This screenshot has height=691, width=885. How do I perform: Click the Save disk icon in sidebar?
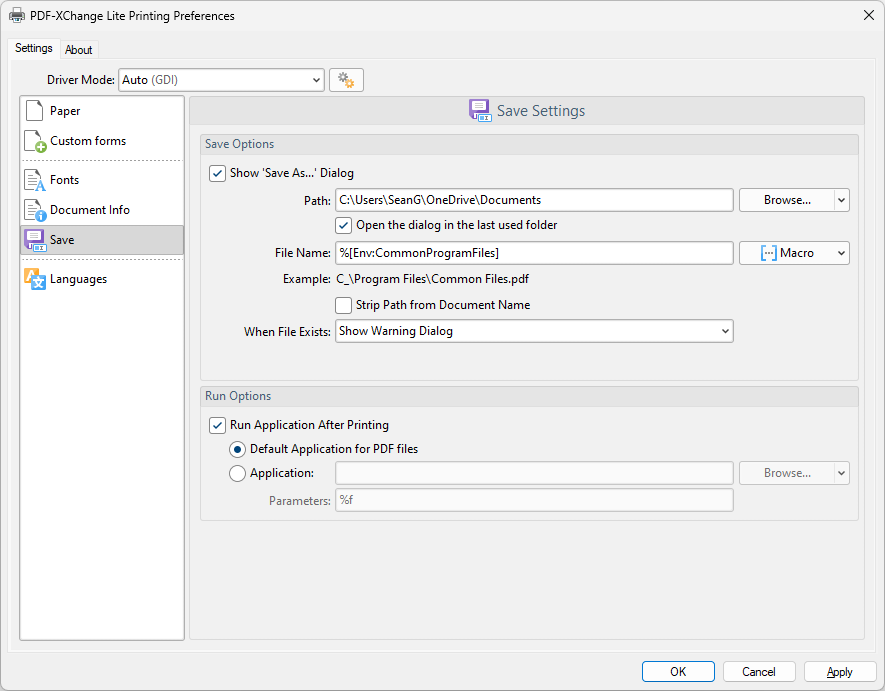[x=35, y=240]
